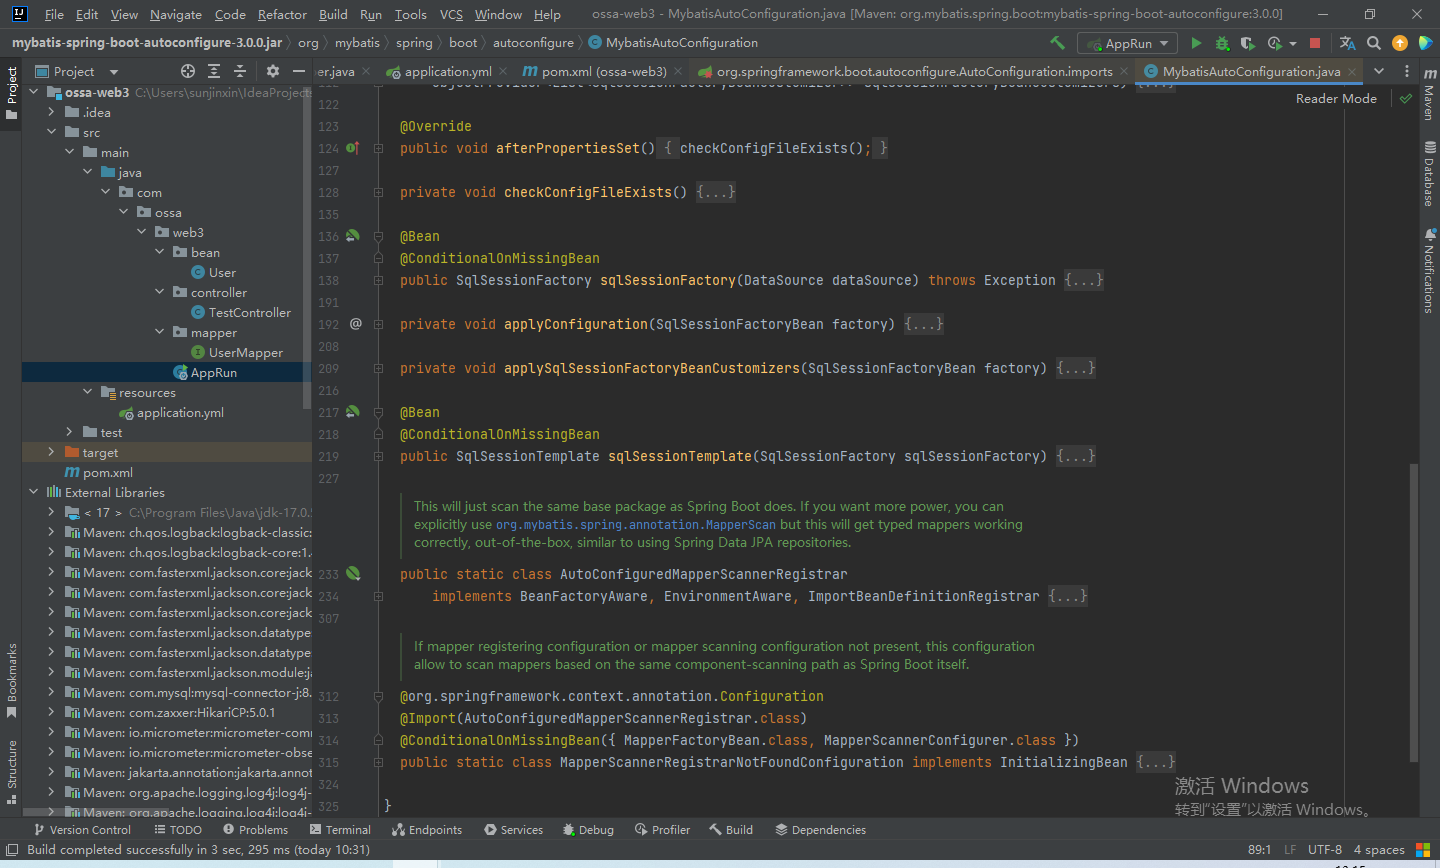Viewport: 1440px width, 868px height.
Task: Switch to the application.yml tab
Action: click(447, 71)
